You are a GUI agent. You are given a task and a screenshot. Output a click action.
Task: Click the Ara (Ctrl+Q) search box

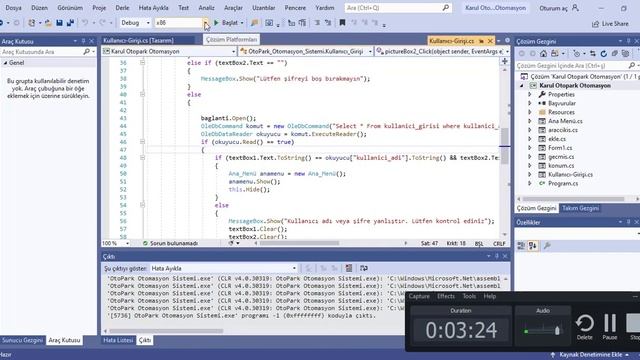[398, 8]
